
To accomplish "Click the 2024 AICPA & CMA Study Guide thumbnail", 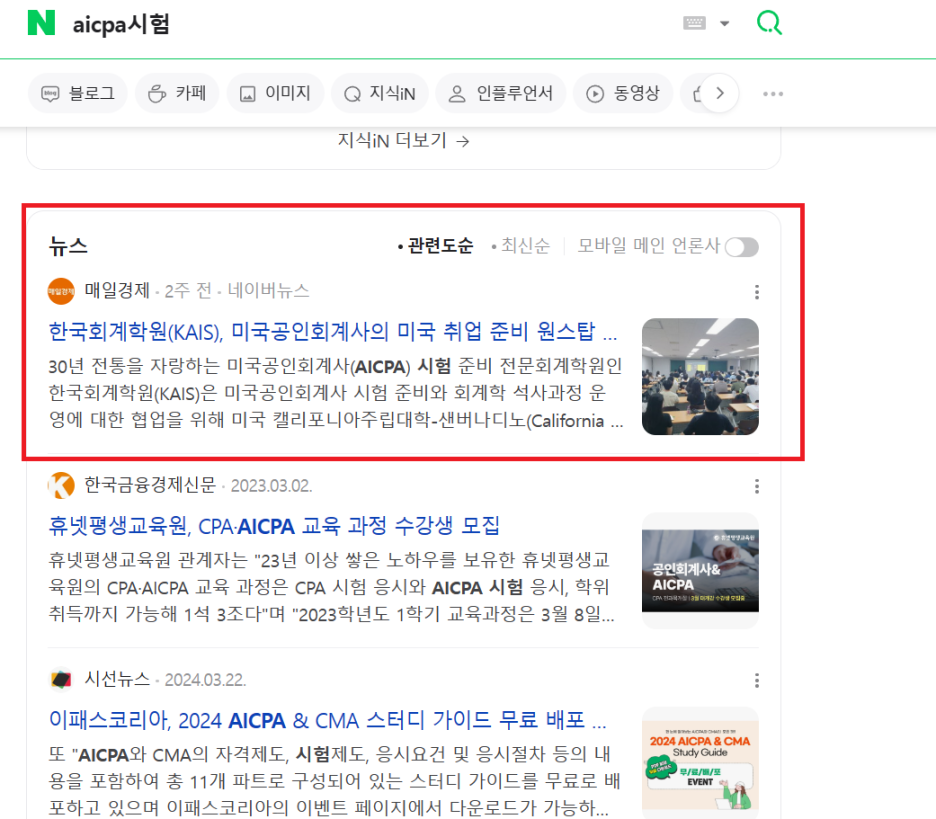I will point(700,762).
